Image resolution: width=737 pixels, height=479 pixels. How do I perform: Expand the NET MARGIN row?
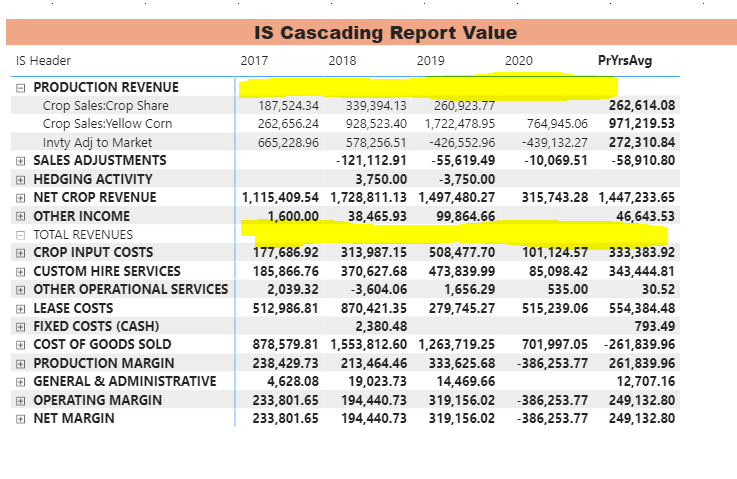click(x=20, y=419)
